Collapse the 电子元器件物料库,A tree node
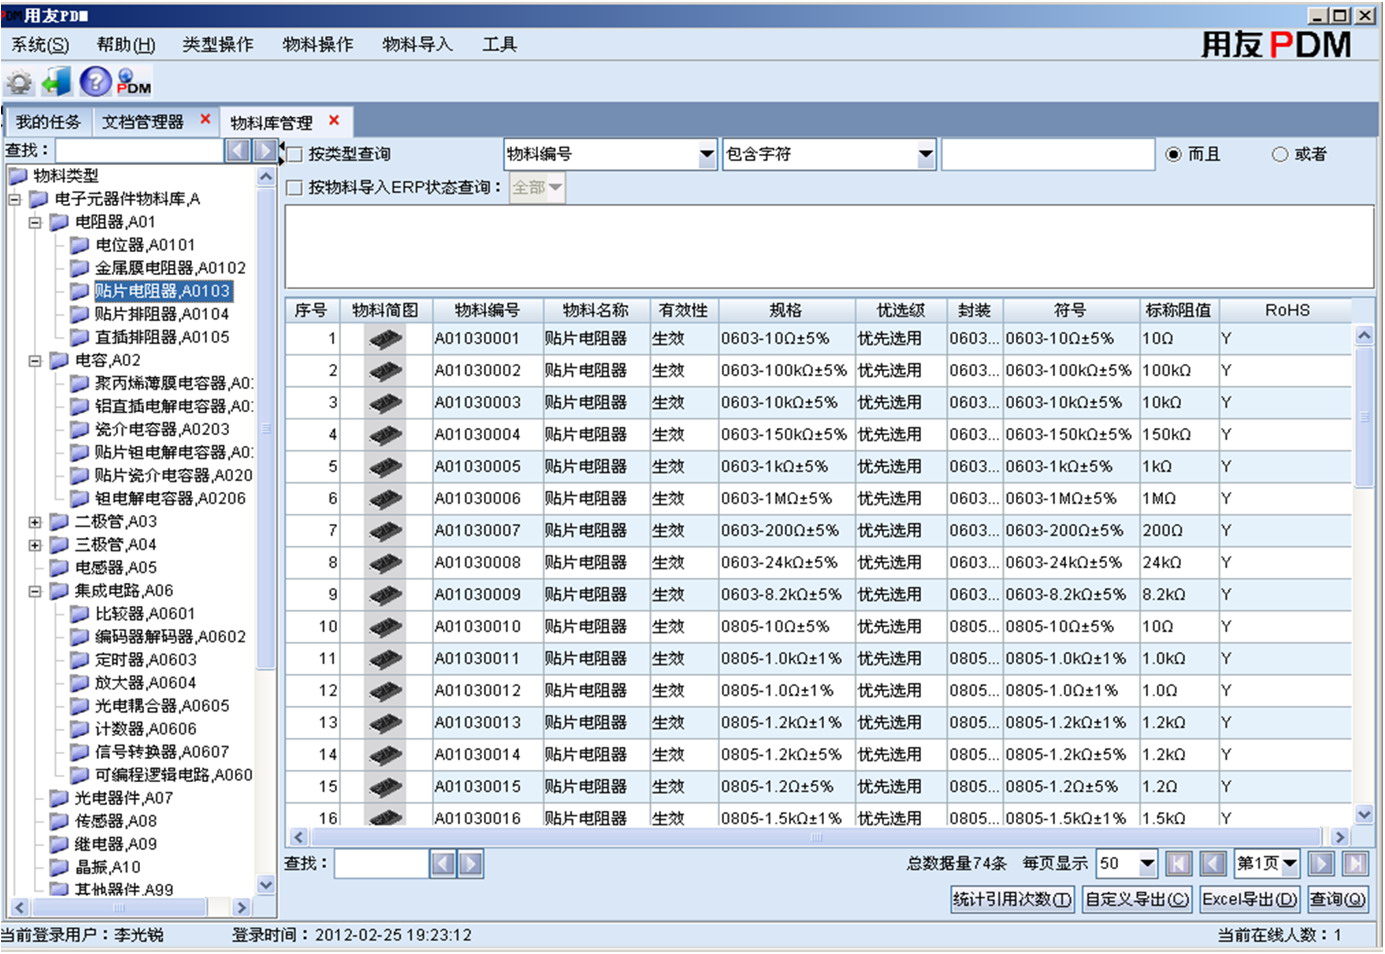1385x954 pixels. click(14, 198)
